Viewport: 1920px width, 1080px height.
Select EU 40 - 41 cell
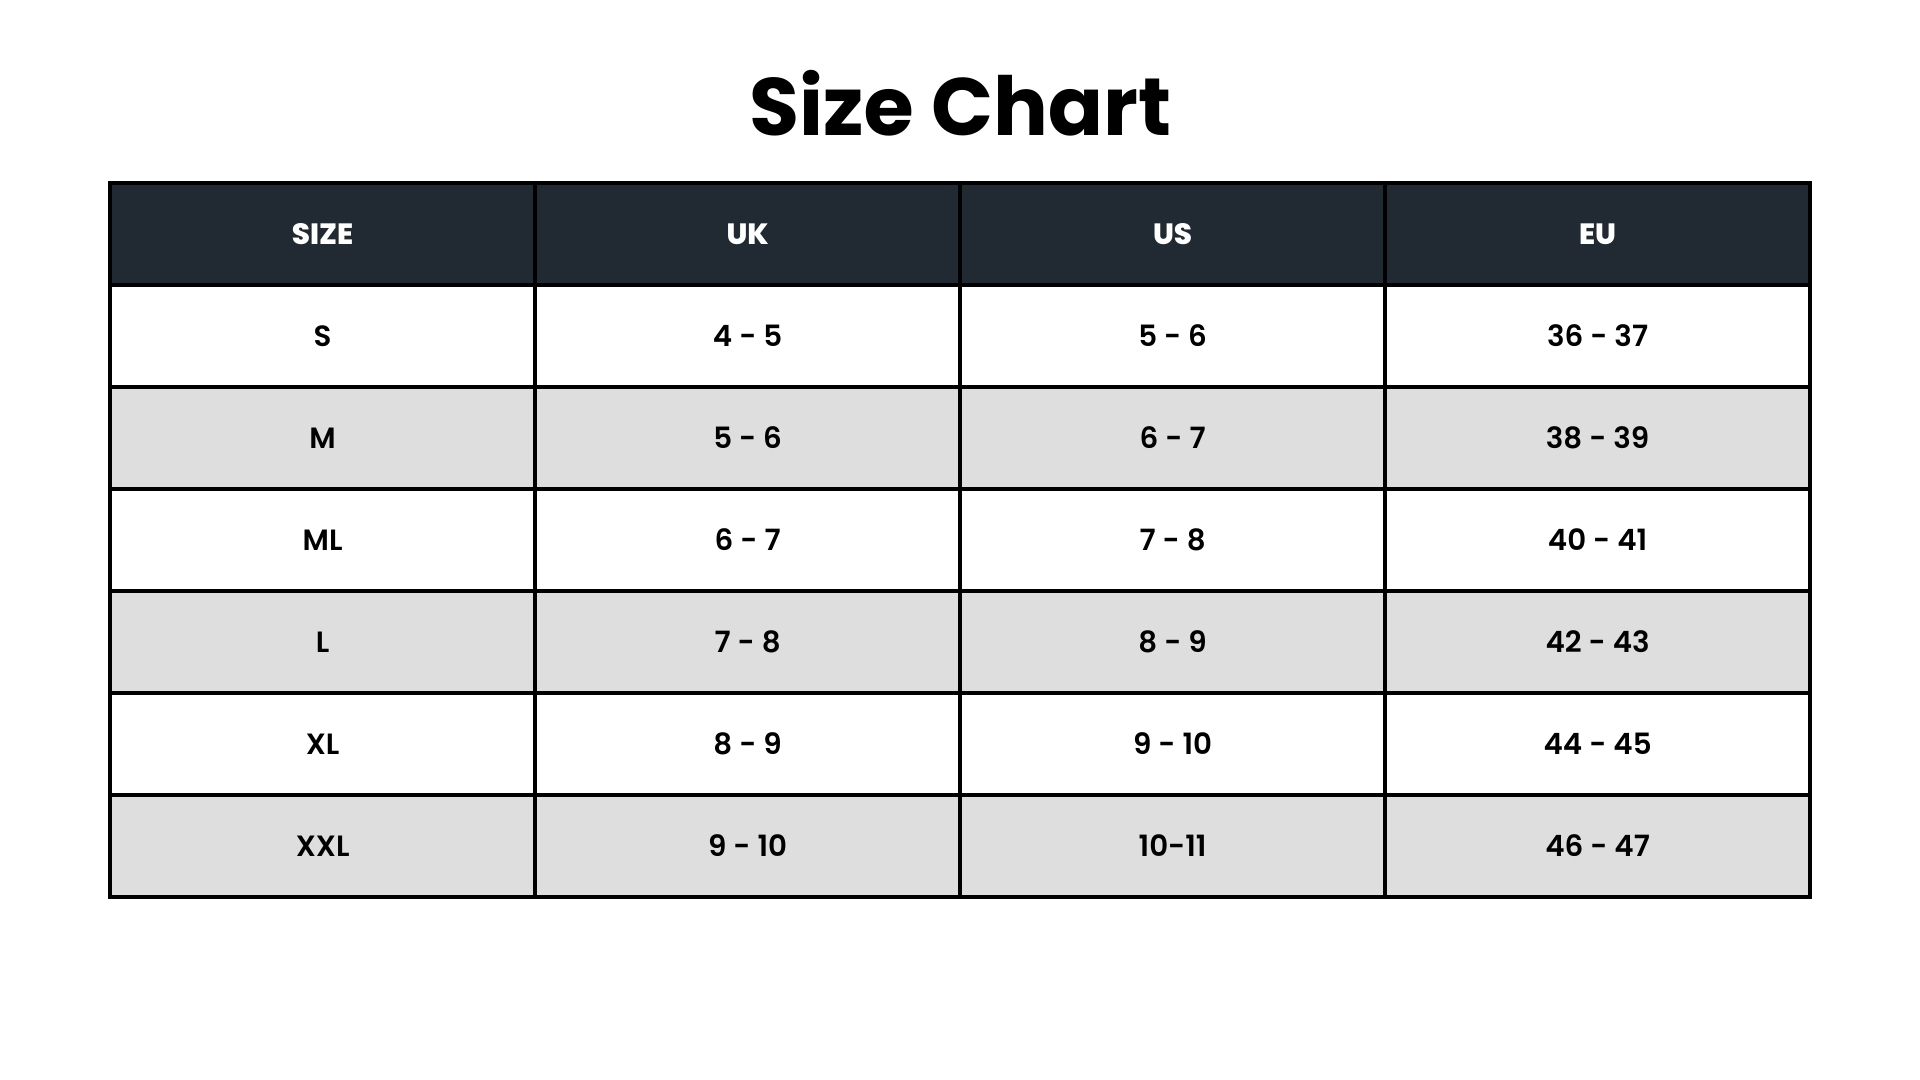click(1597, 540)
